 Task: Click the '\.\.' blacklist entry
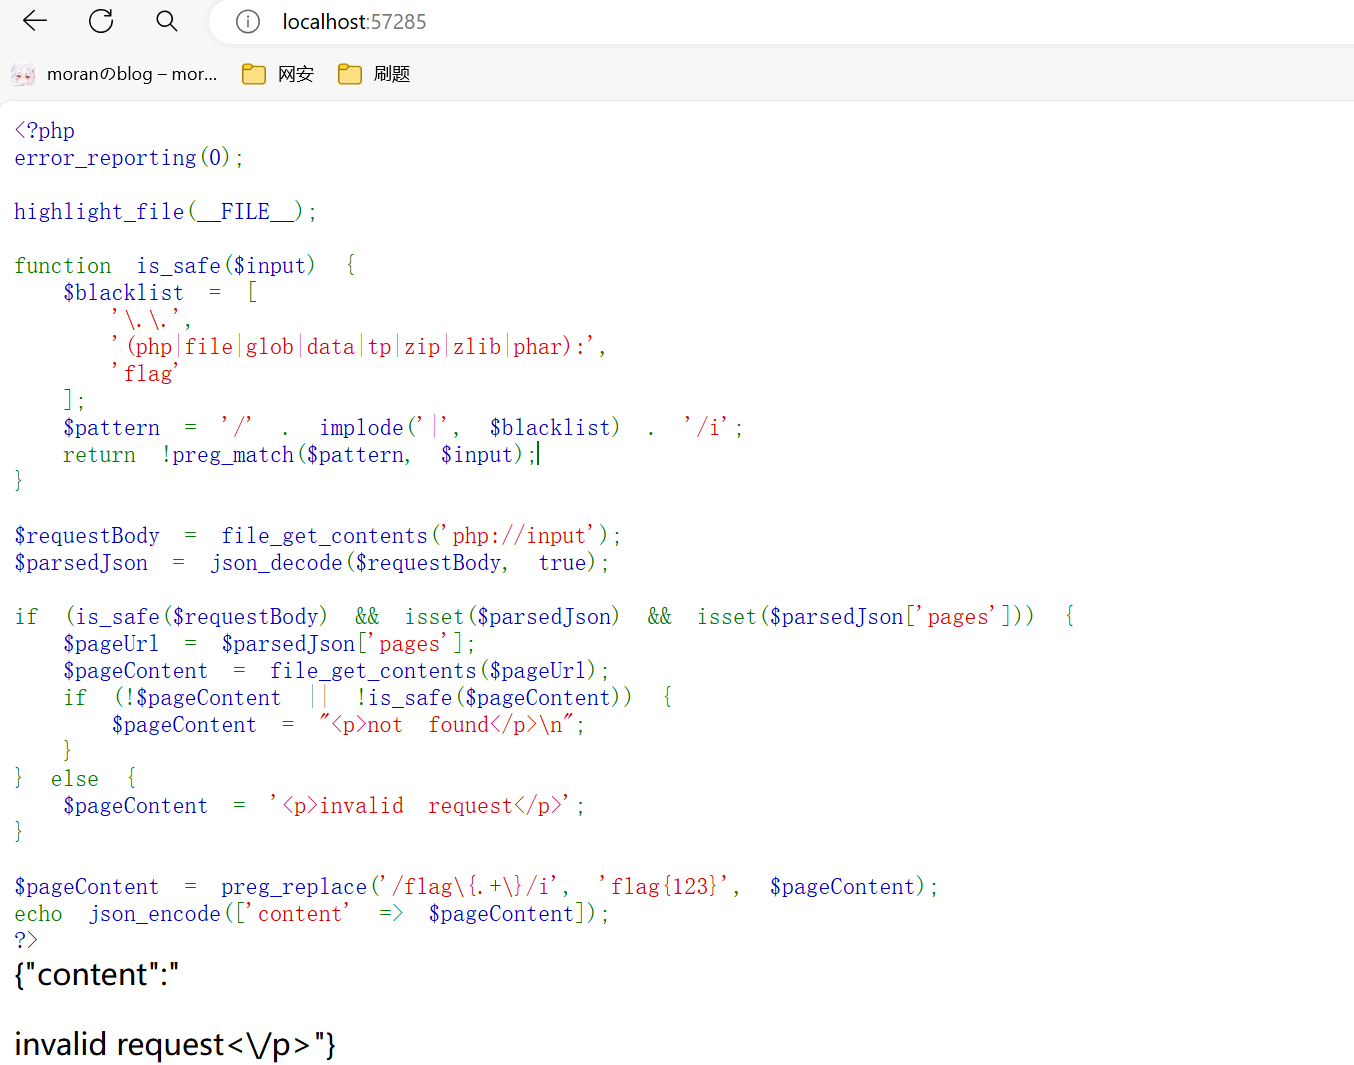pos(151,320)
